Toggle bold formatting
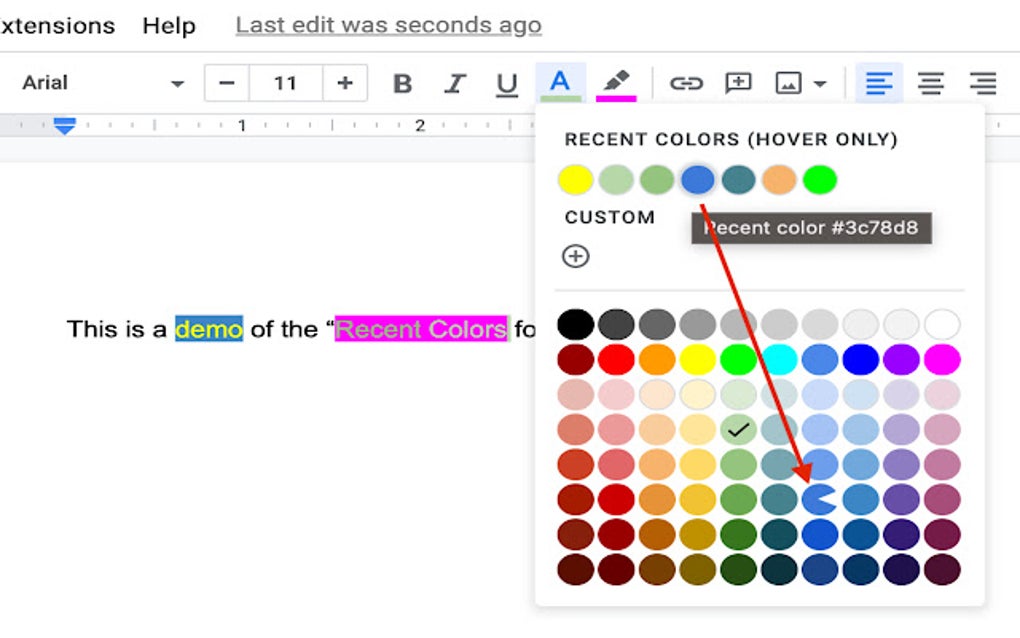The width and height of the screenshot is (1020, 638). [x=402, y=83]
